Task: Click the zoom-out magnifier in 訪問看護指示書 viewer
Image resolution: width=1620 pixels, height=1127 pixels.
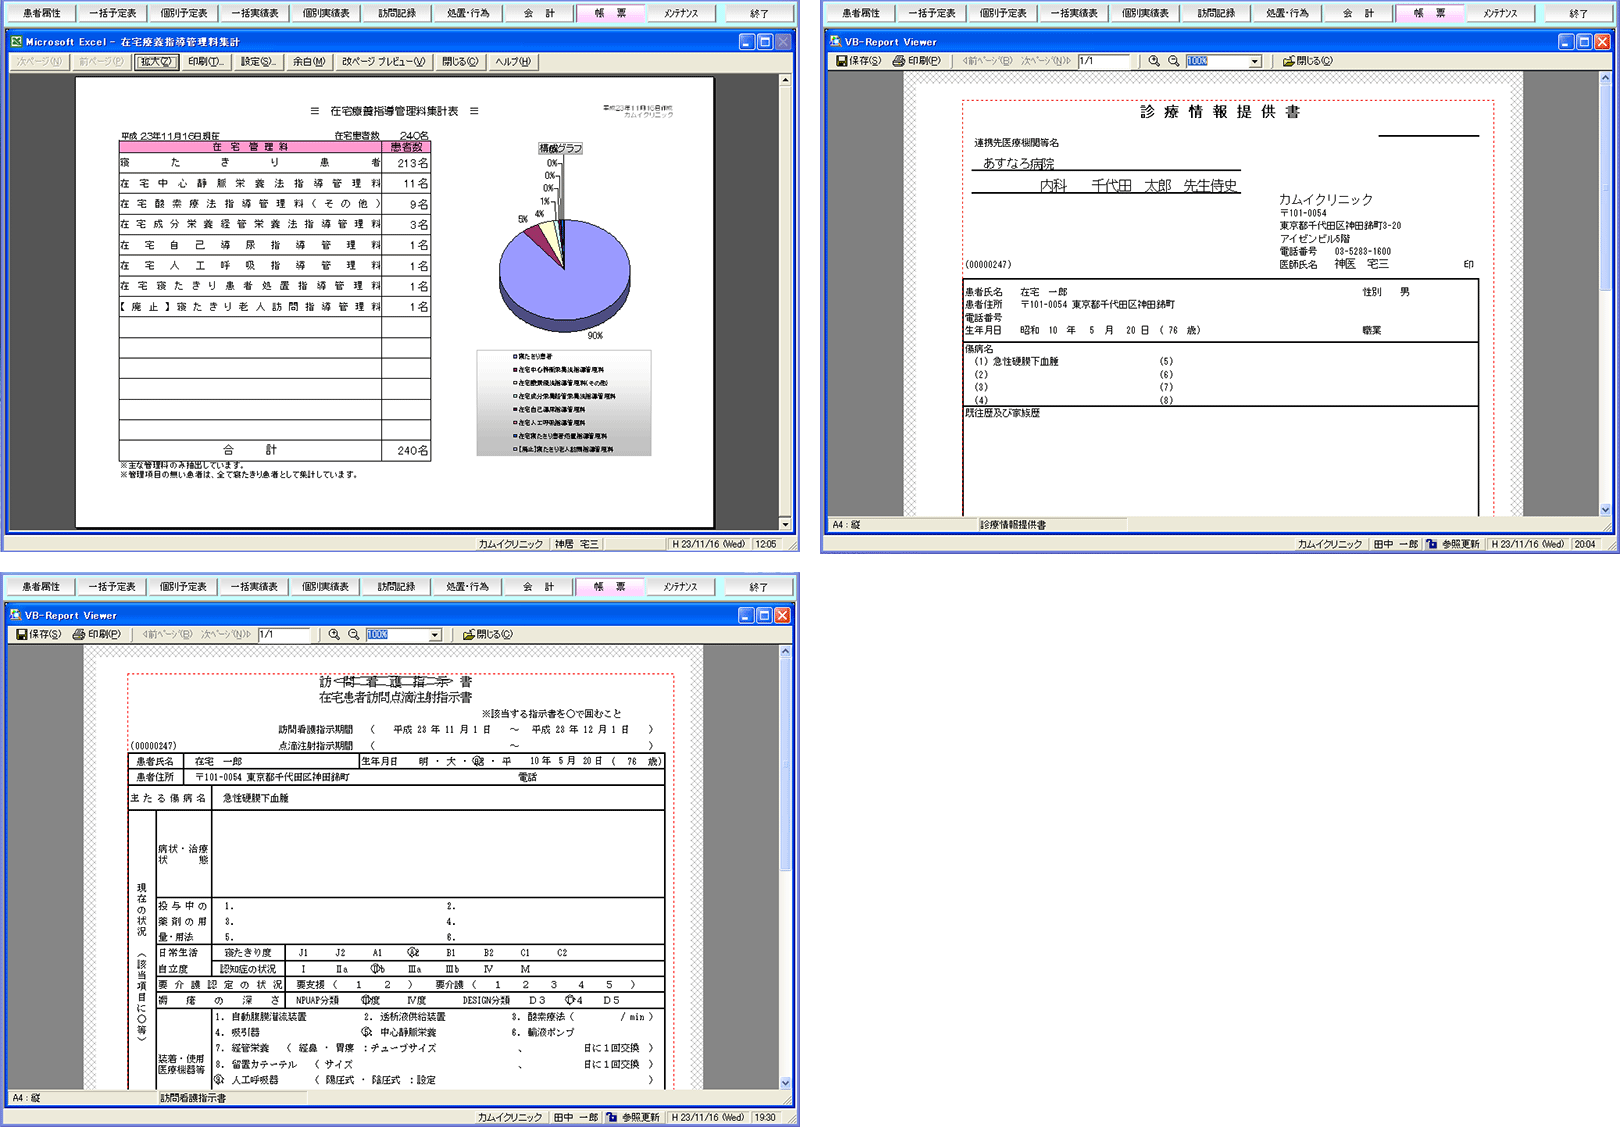Action: pyautogui.click(x=353, y=635)
